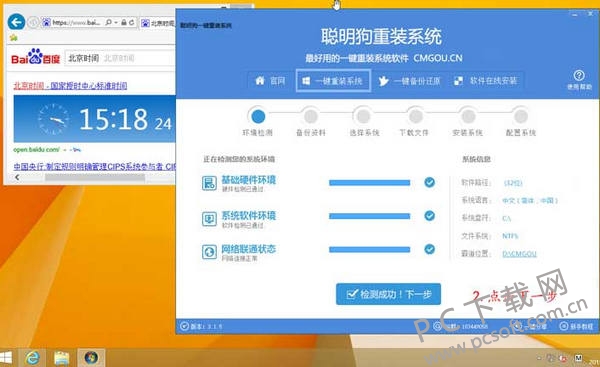Click the 网络联通状态 progress bar
Screen dimensions: 600x367
370,250
